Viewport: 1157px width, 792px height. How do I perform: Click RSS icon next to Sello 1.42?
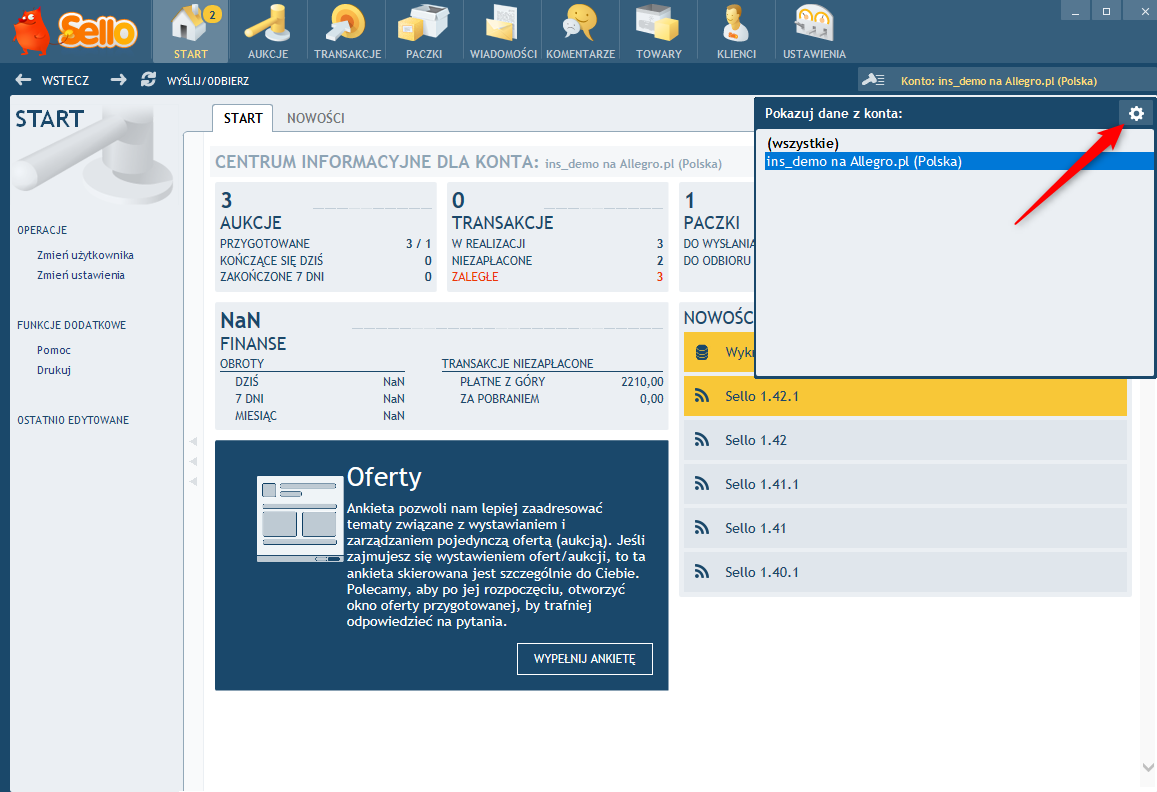702,440
